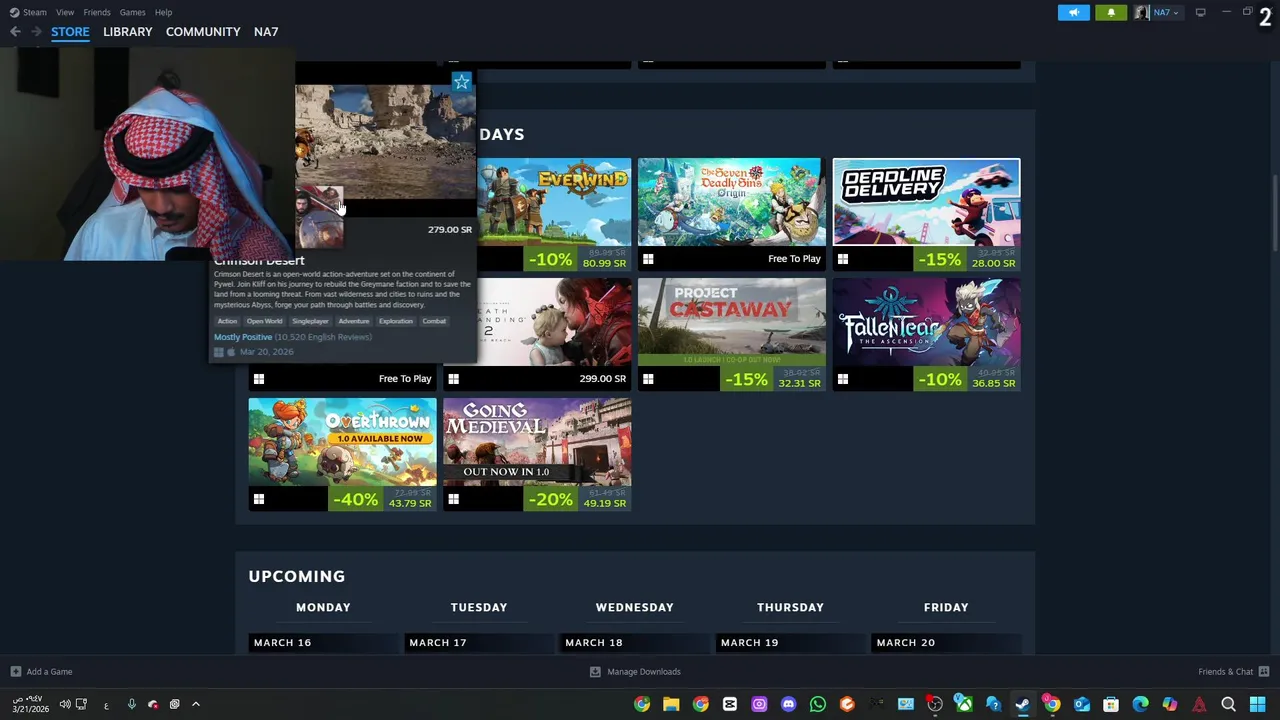Click Overthrown's -40% discount badge
The height and width of the screenshot is (720, 1280).
[357, 499]
